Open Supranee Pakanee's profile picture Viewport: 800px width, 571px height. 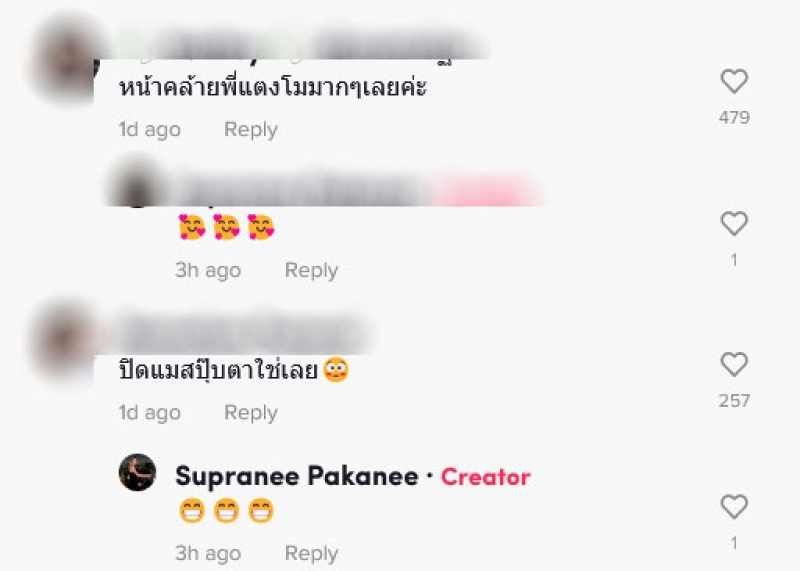[x=137, y=473]
